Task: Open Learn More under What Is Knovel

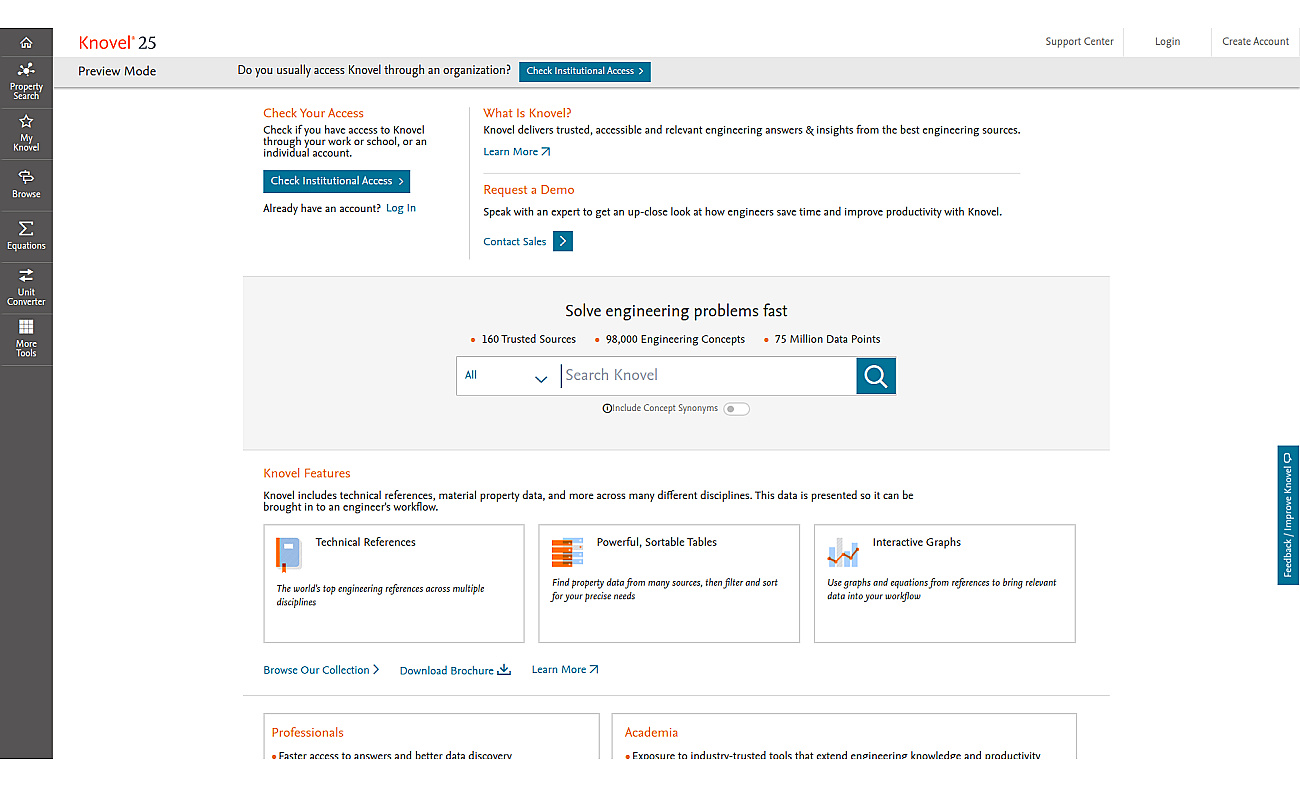Action: tap(517, 152)
